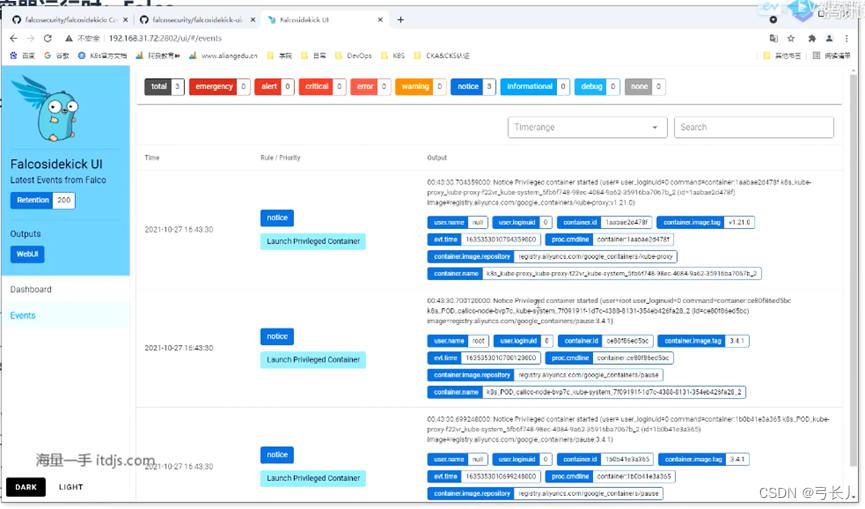Image resolution: width=865 pixels, height=509 pixels.
Task: Open the Timerange dropdown
Action: tap(587, 127)
